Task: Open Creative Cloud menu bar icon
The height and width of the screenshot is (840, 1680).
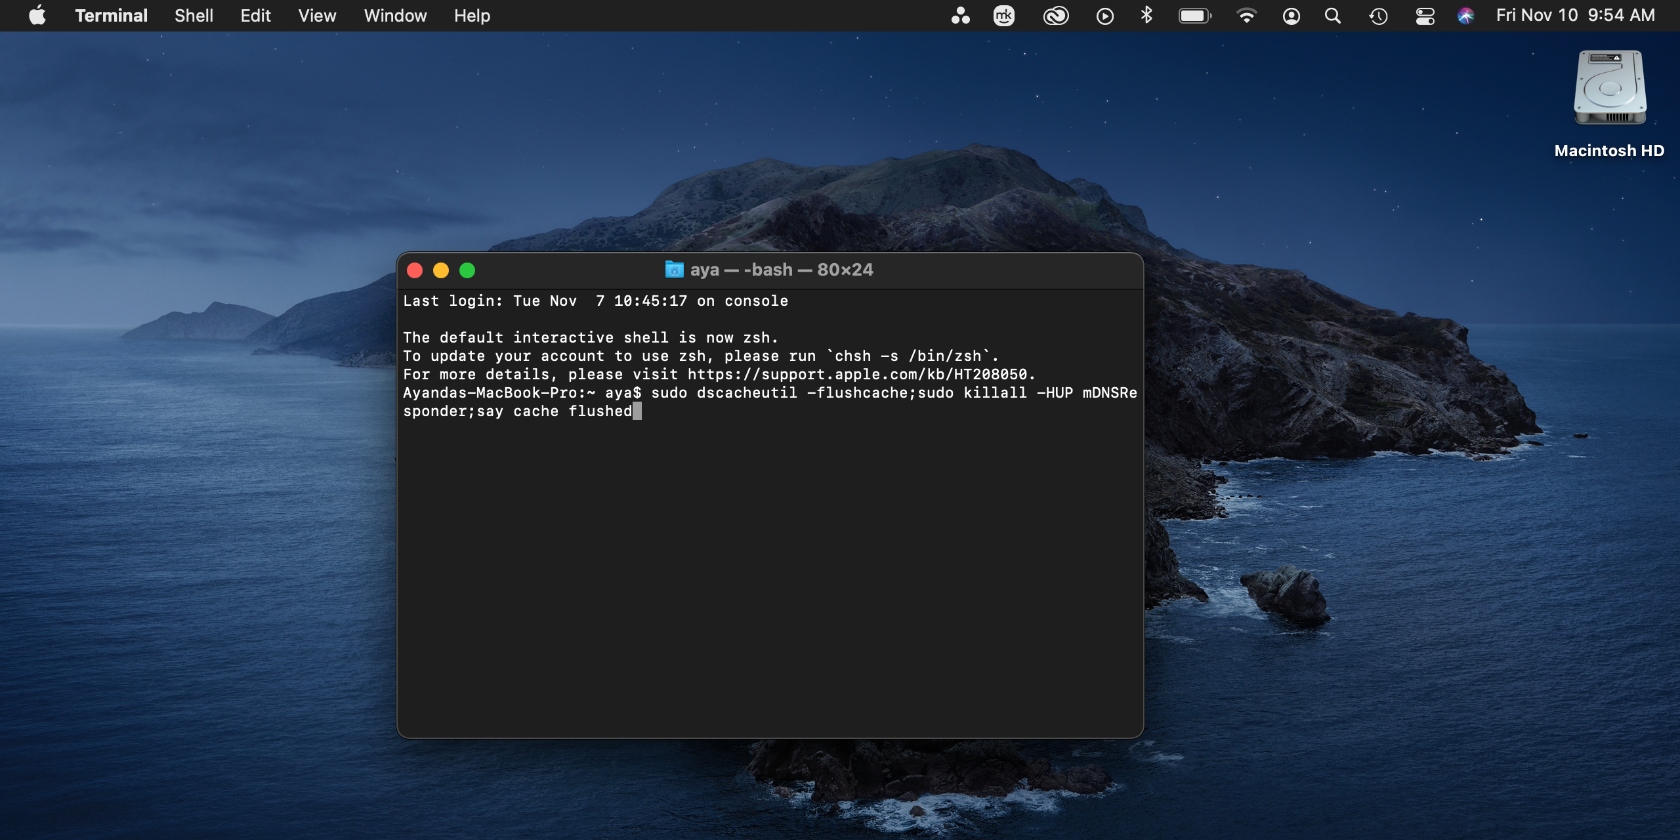Action: [1056, 15]
